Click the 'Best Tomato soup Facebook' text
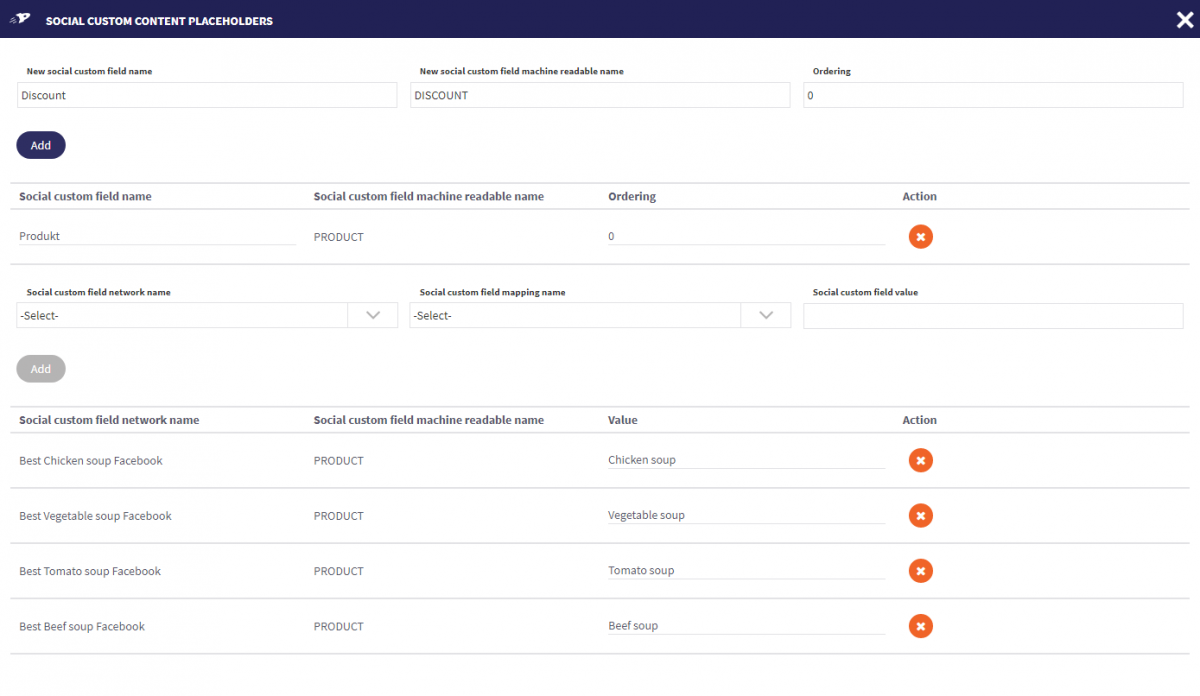The image size is (1200, 696). click(x=90, y=571)
